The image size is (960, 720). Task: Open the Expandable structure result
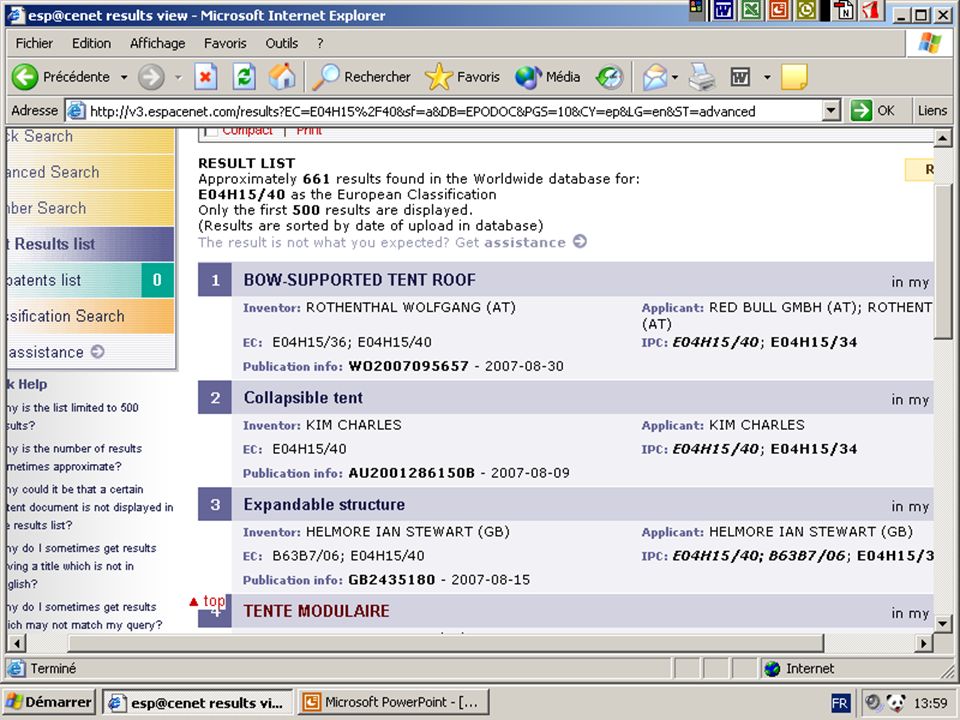[x=324, y=504]
